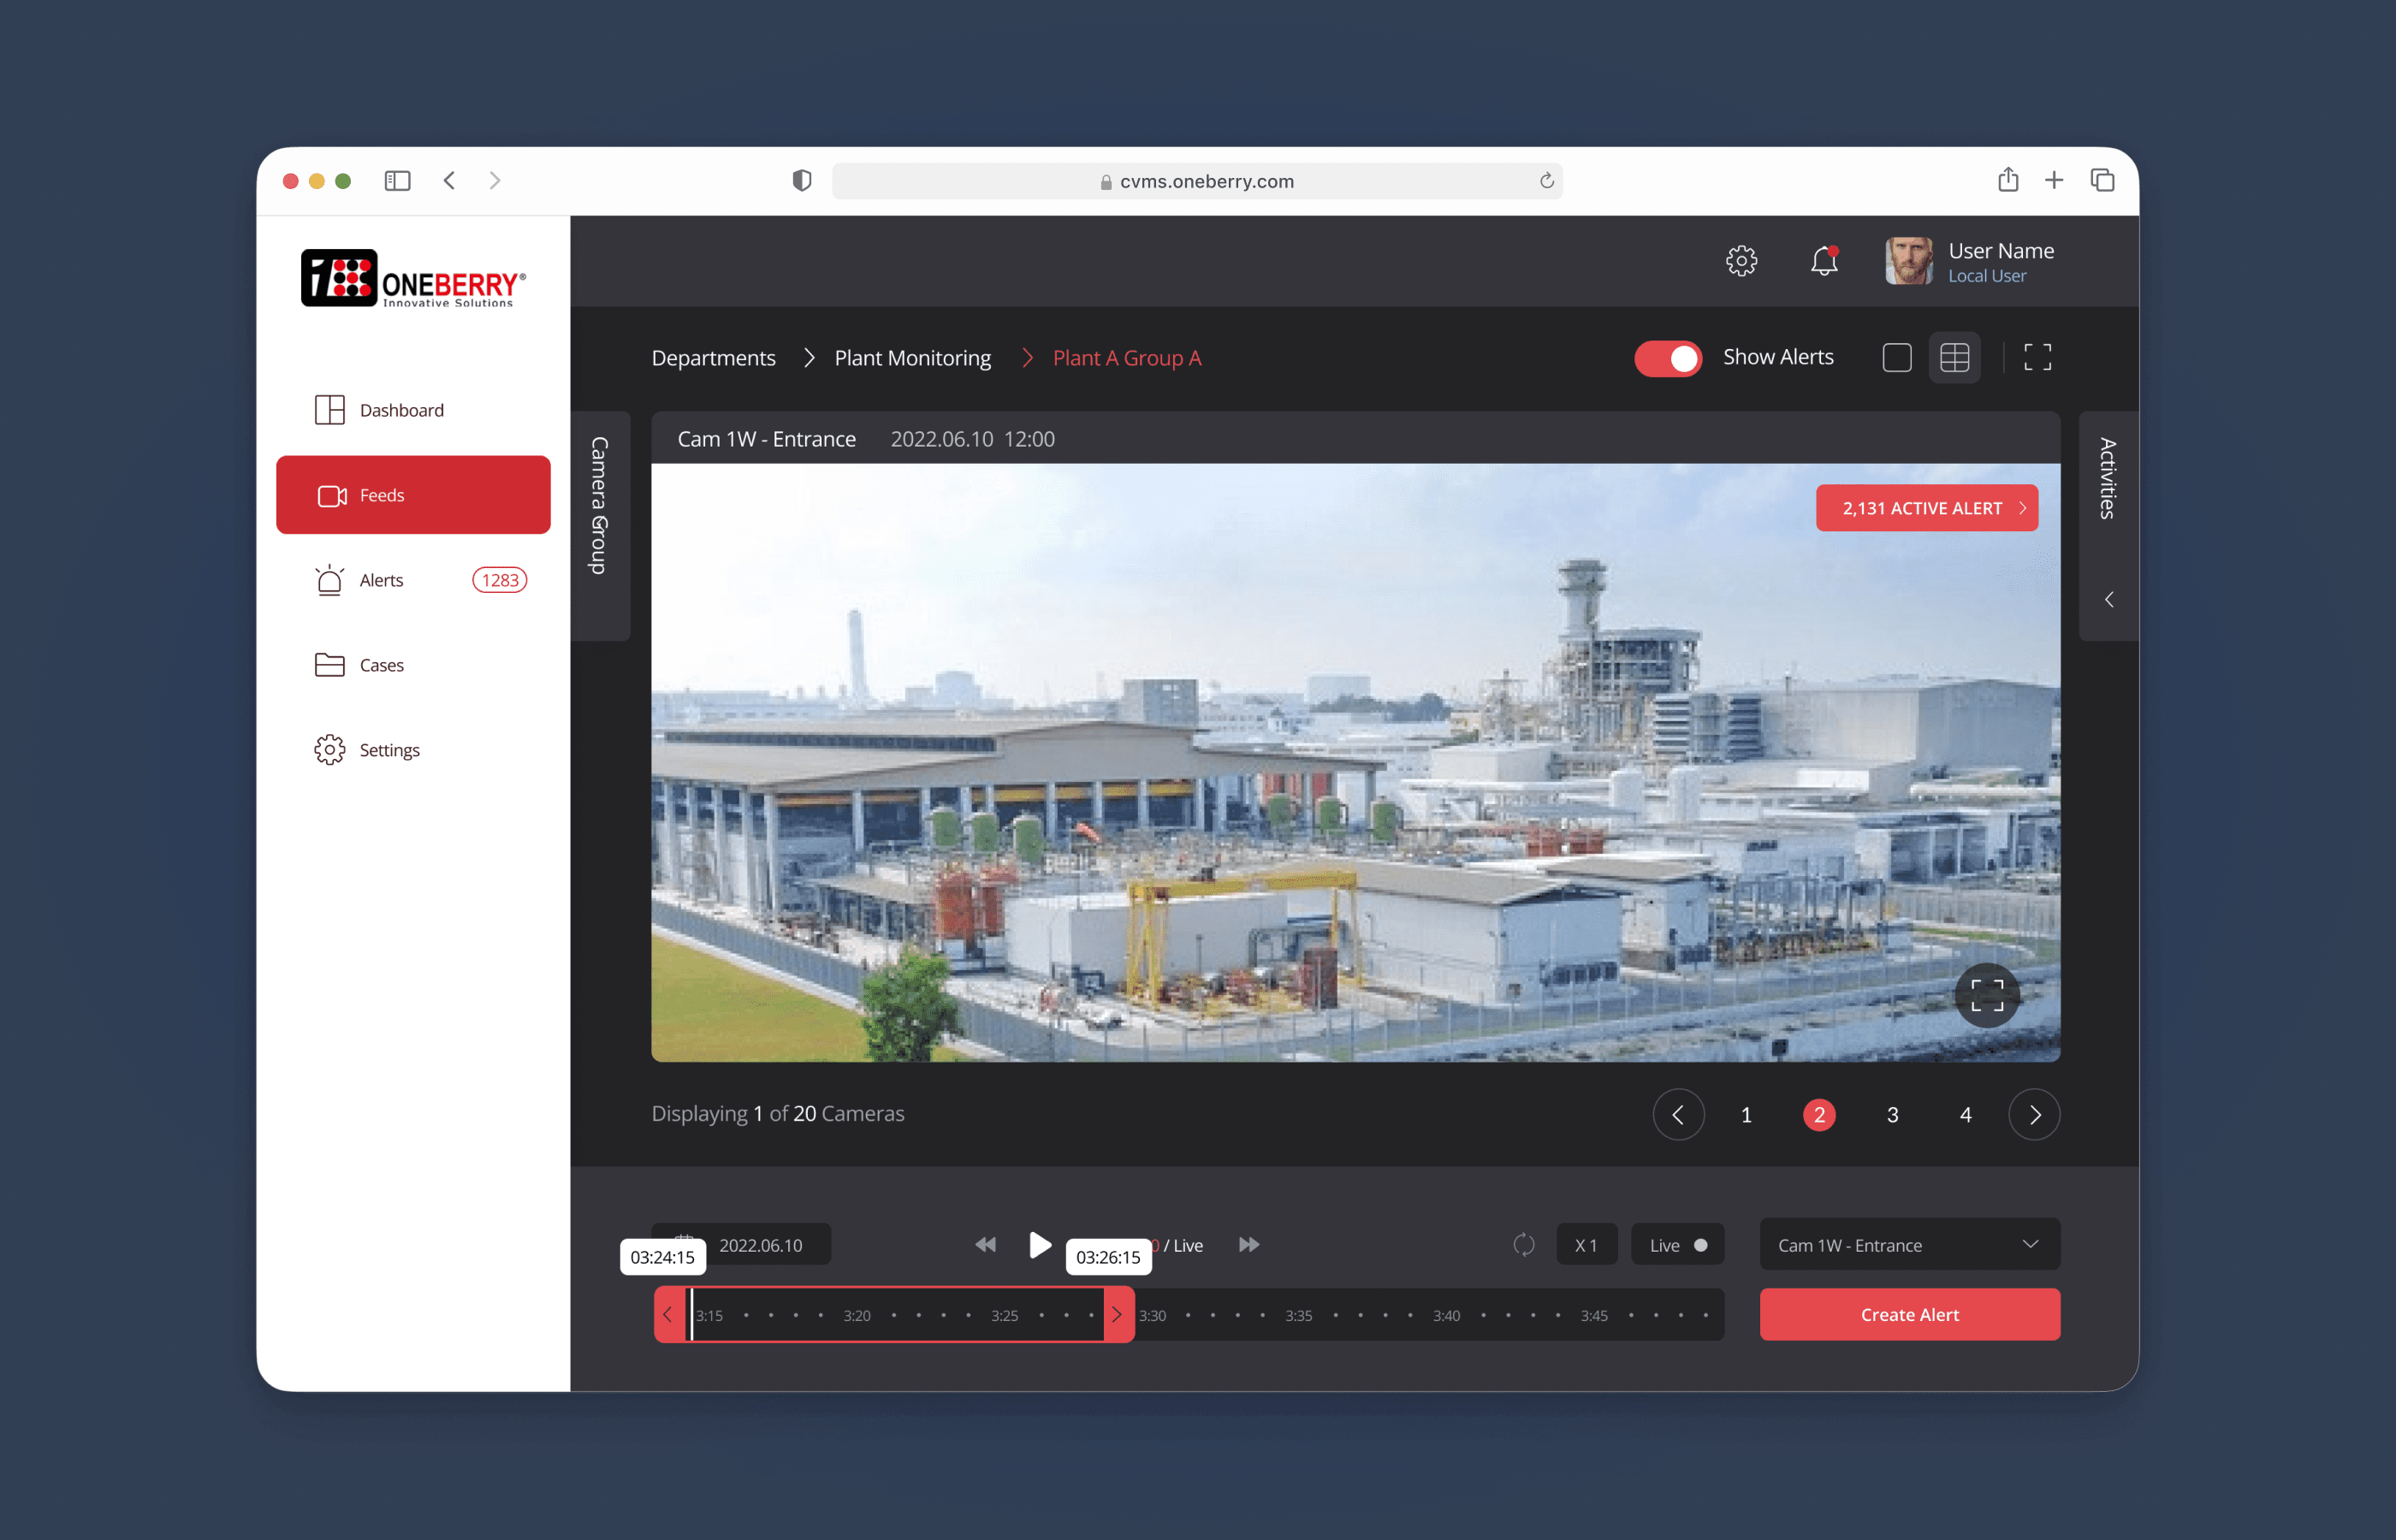Click the white playhead on the timeline
Screen dimensions: 2396x1540
point(691,1315)
